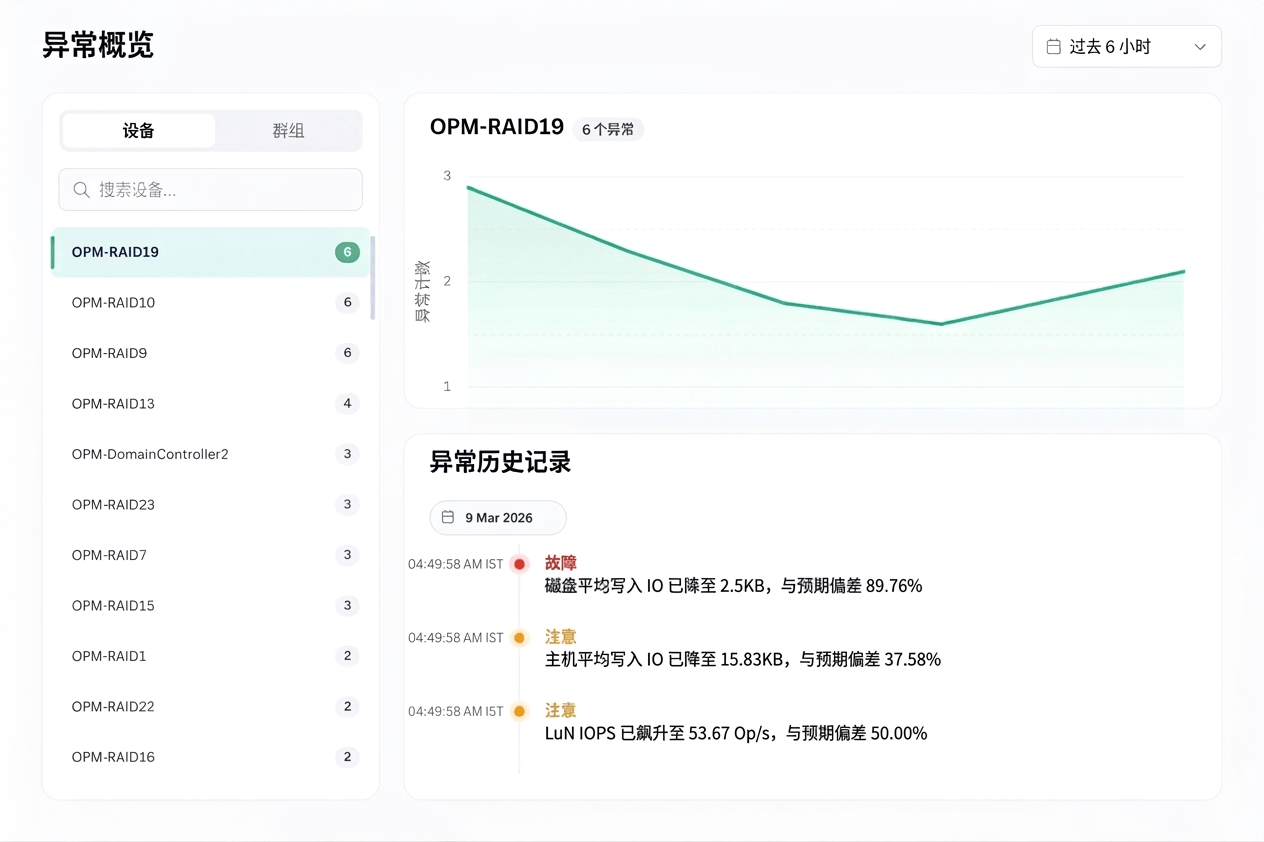Click the 6 个异常 badge beside OPM-RAID19 title
The width and height of the screenshot is (1264, 842).
(608, 129)
